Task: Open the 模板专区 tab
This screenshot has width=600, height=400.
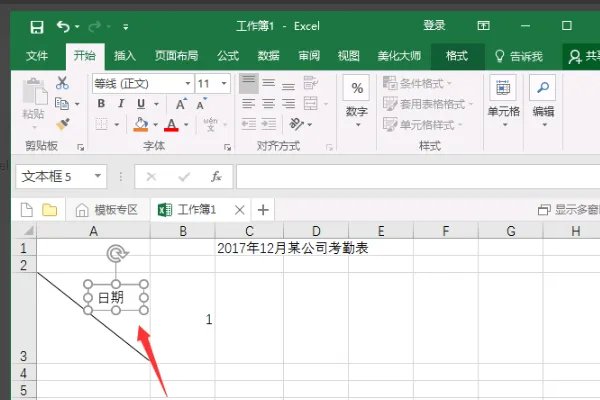Action: click(x=107, y=210)
